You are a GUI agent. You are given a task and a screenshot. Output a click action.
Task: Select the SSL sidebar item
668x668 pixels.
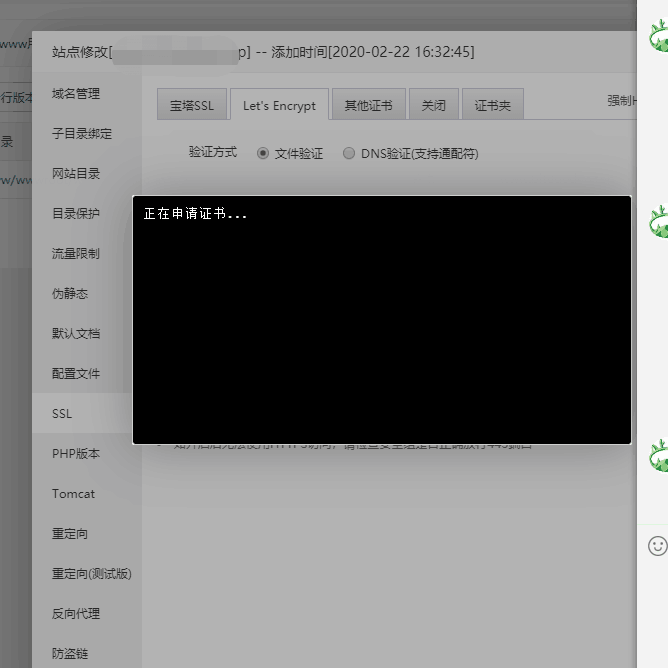(82, 413)
